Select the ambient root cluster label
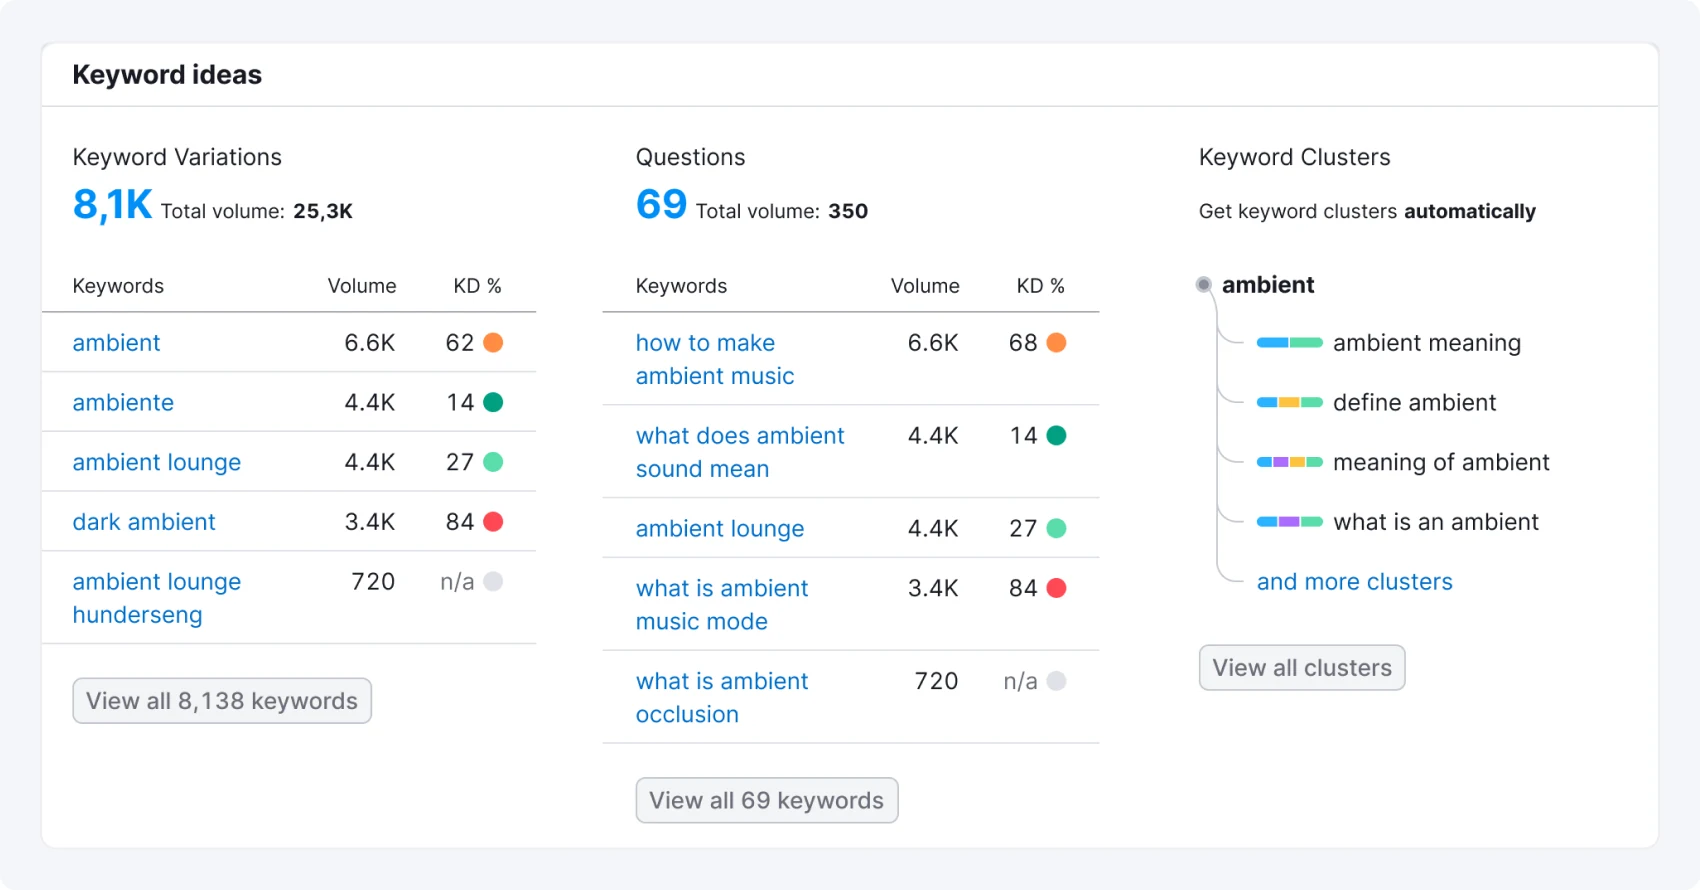The height and width of the screenshot is (890, 1700). click(x=1268, y=285)
